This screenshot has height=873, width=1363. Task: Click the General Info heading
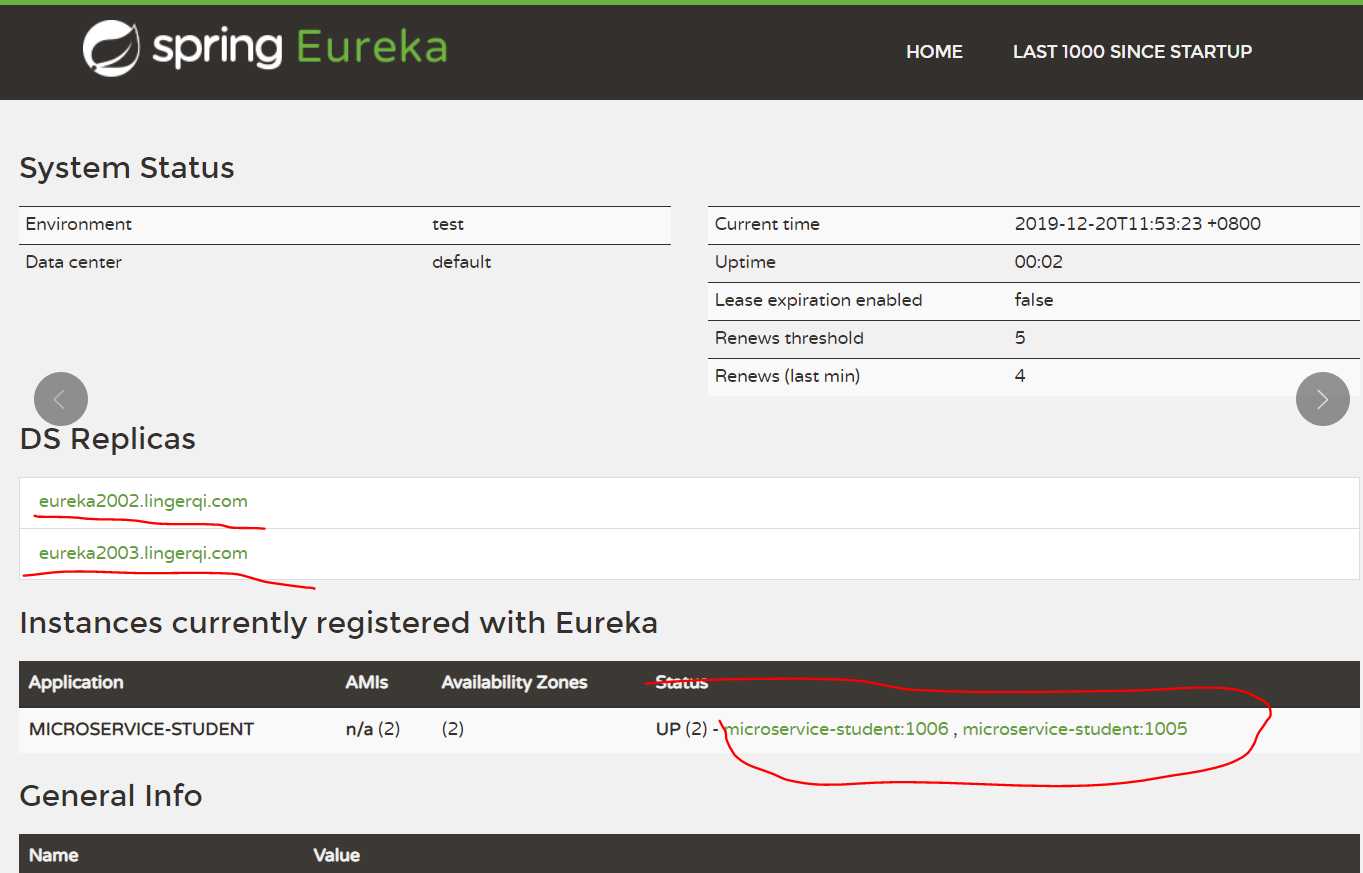(111, 796)
